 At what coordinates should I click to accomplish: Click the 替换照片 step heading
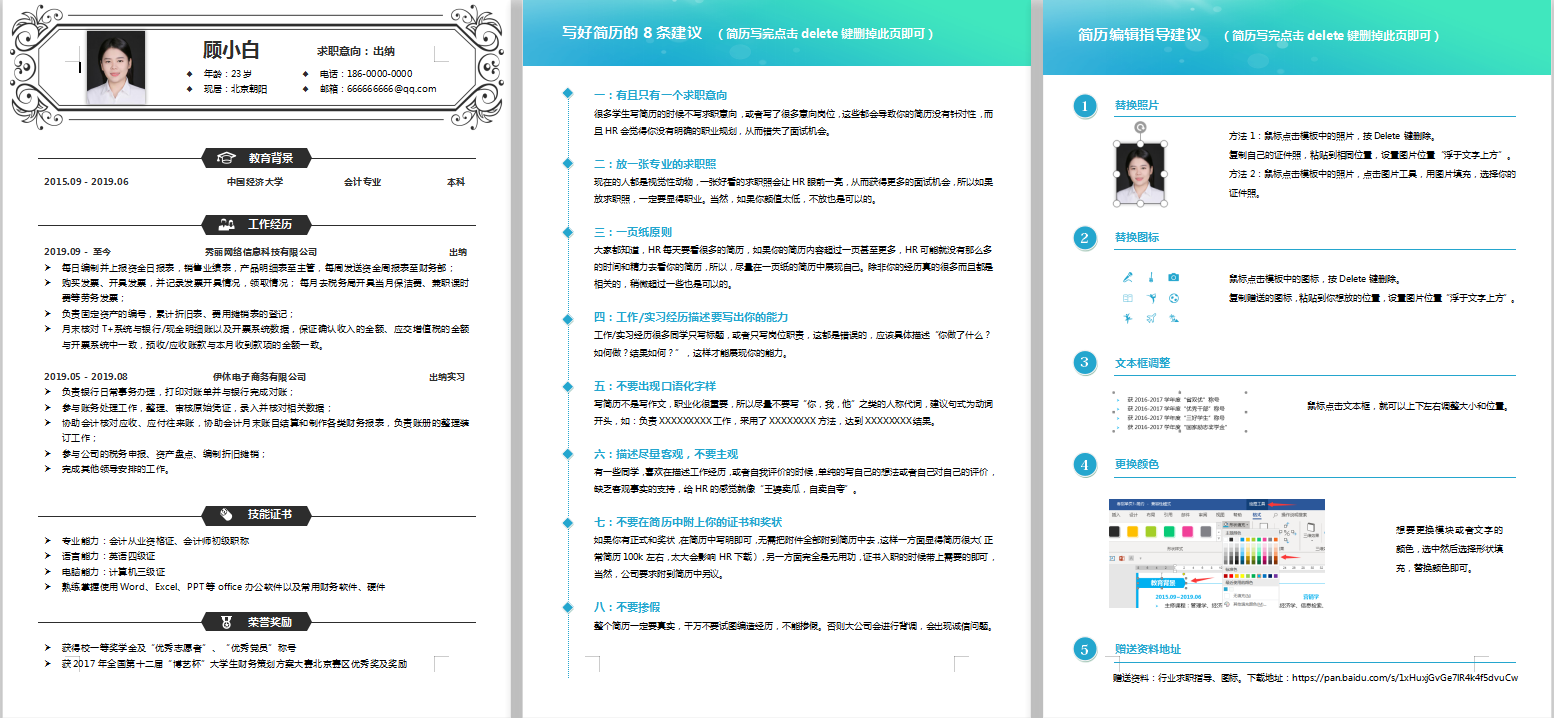[1137, 105]
